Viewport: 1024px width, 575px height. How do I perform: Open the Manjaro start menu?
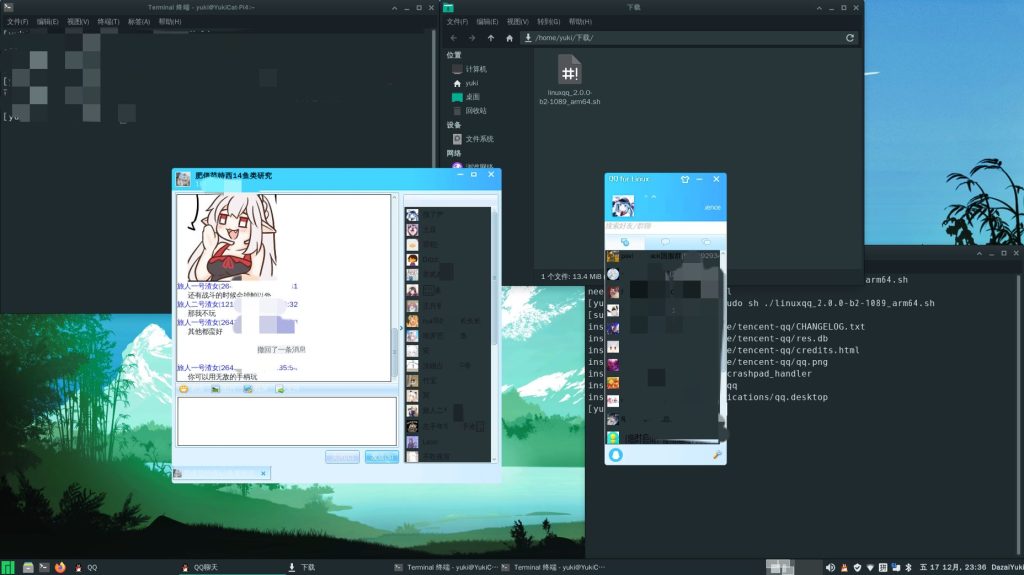click(x=8, y=567)
